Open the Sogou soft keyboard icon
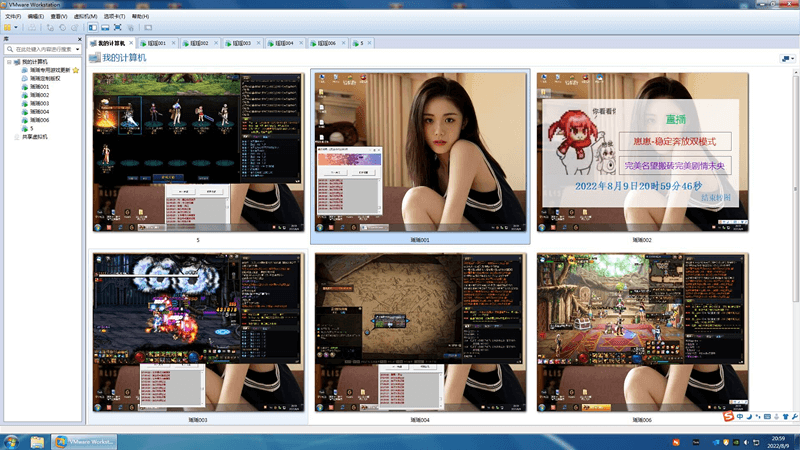This screenshot has height=450, width=800. (x=767, y=417)
